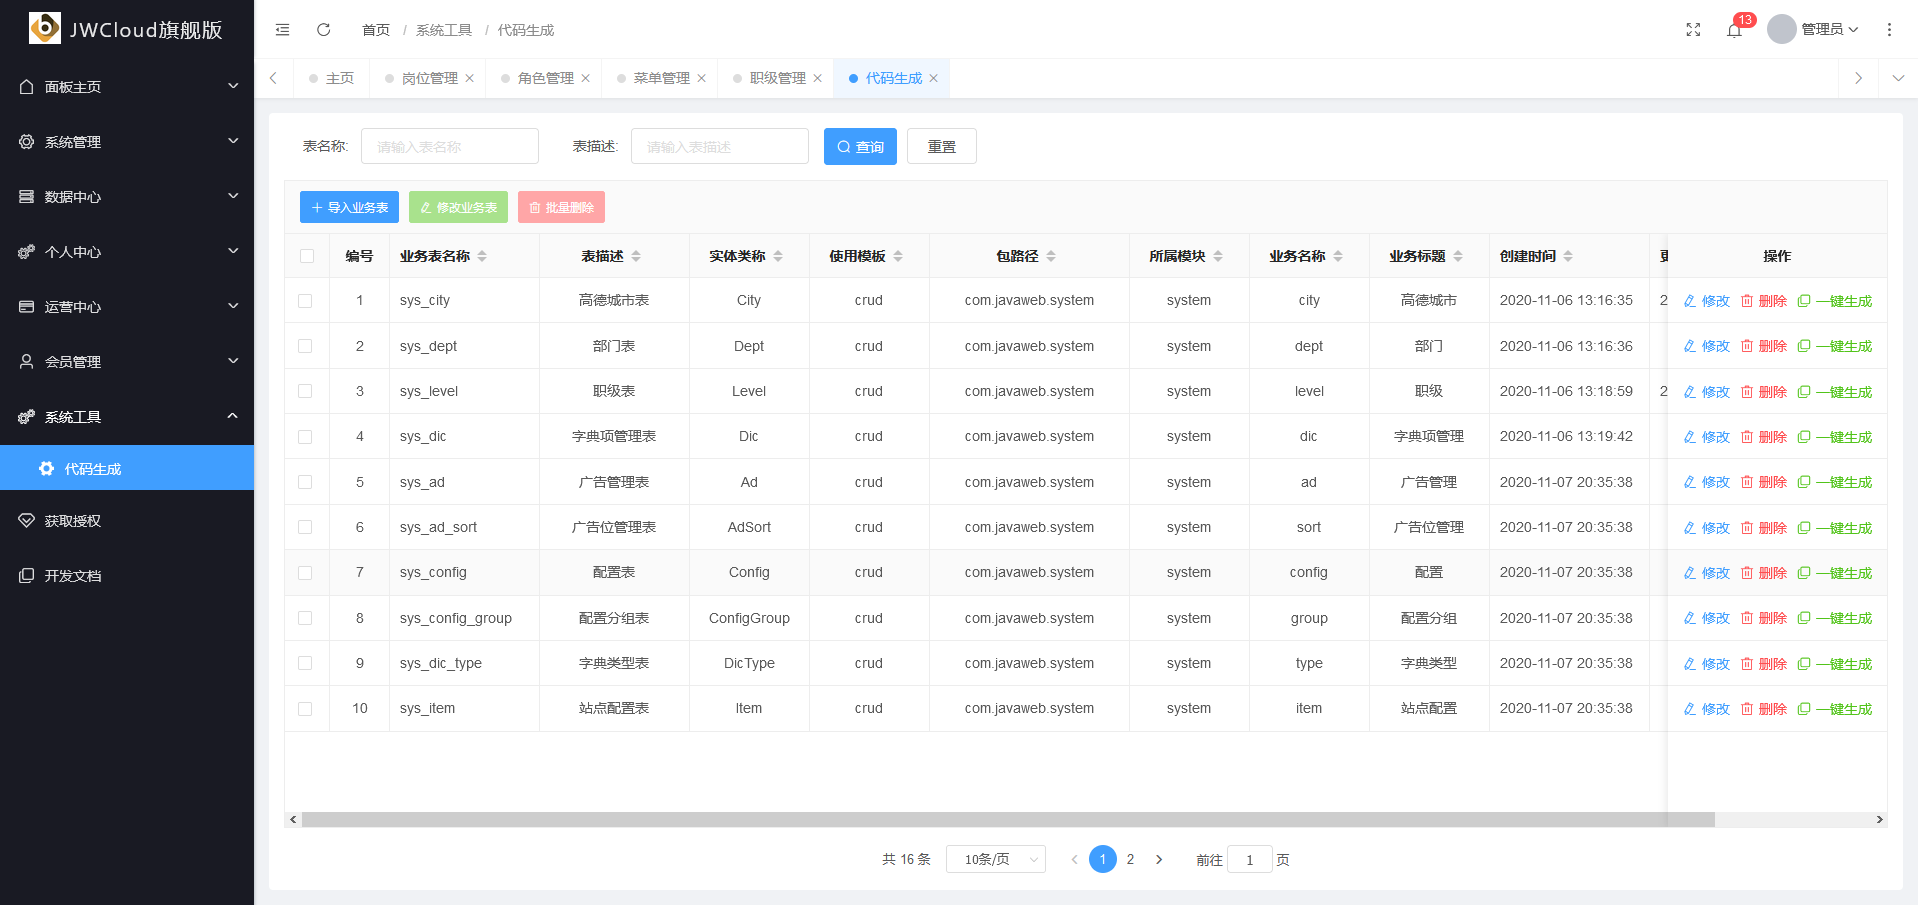Expand the 面板主页 sidebar menu
Viewport: 1918px width, 905px height.
click(127, 87)
